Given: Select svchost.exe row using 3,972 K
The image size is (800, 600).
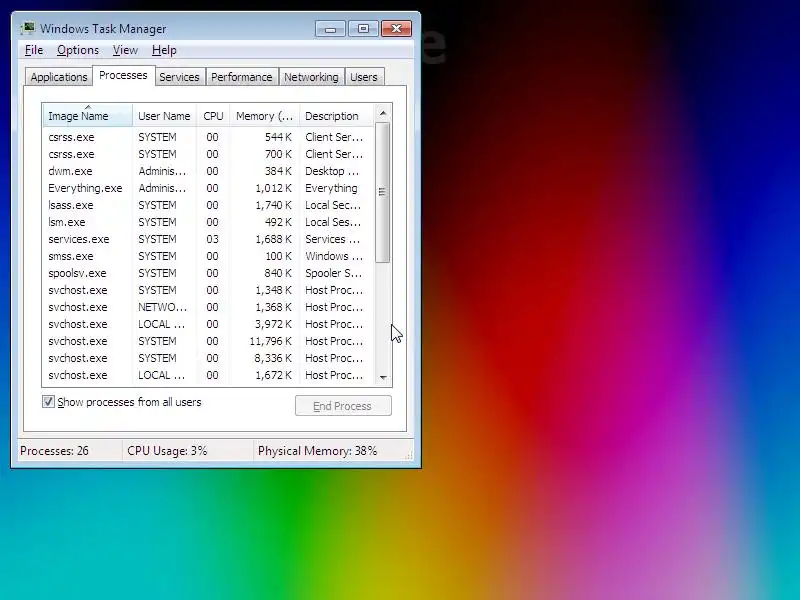Looking at the screenshot, I should (208, 324).
